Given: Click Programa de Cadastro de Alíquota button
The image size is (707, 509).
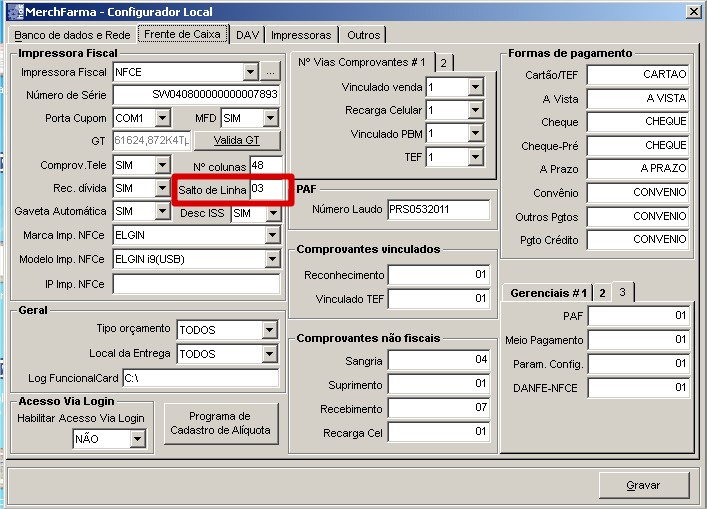Looking at the screenshot, I should 220,423.
